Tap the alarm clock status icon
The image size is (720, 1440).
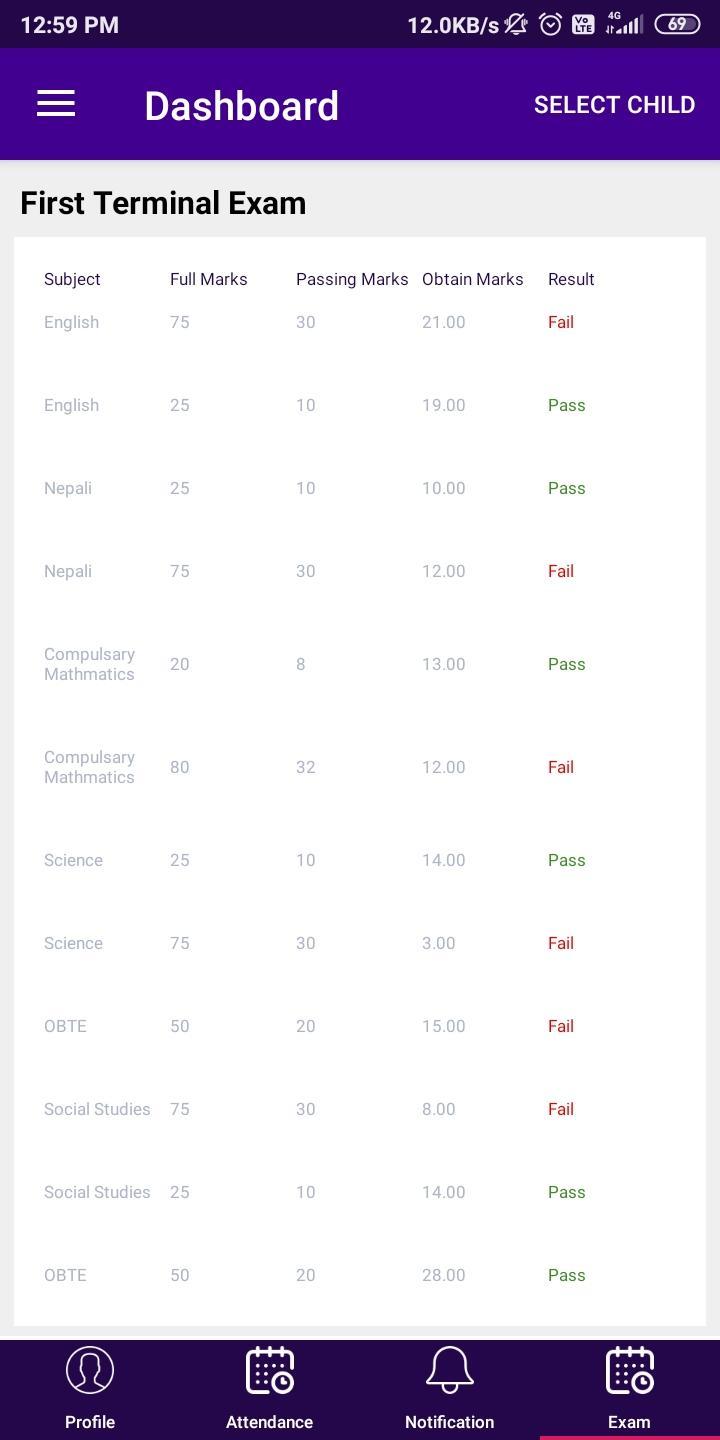pos(550,25)
